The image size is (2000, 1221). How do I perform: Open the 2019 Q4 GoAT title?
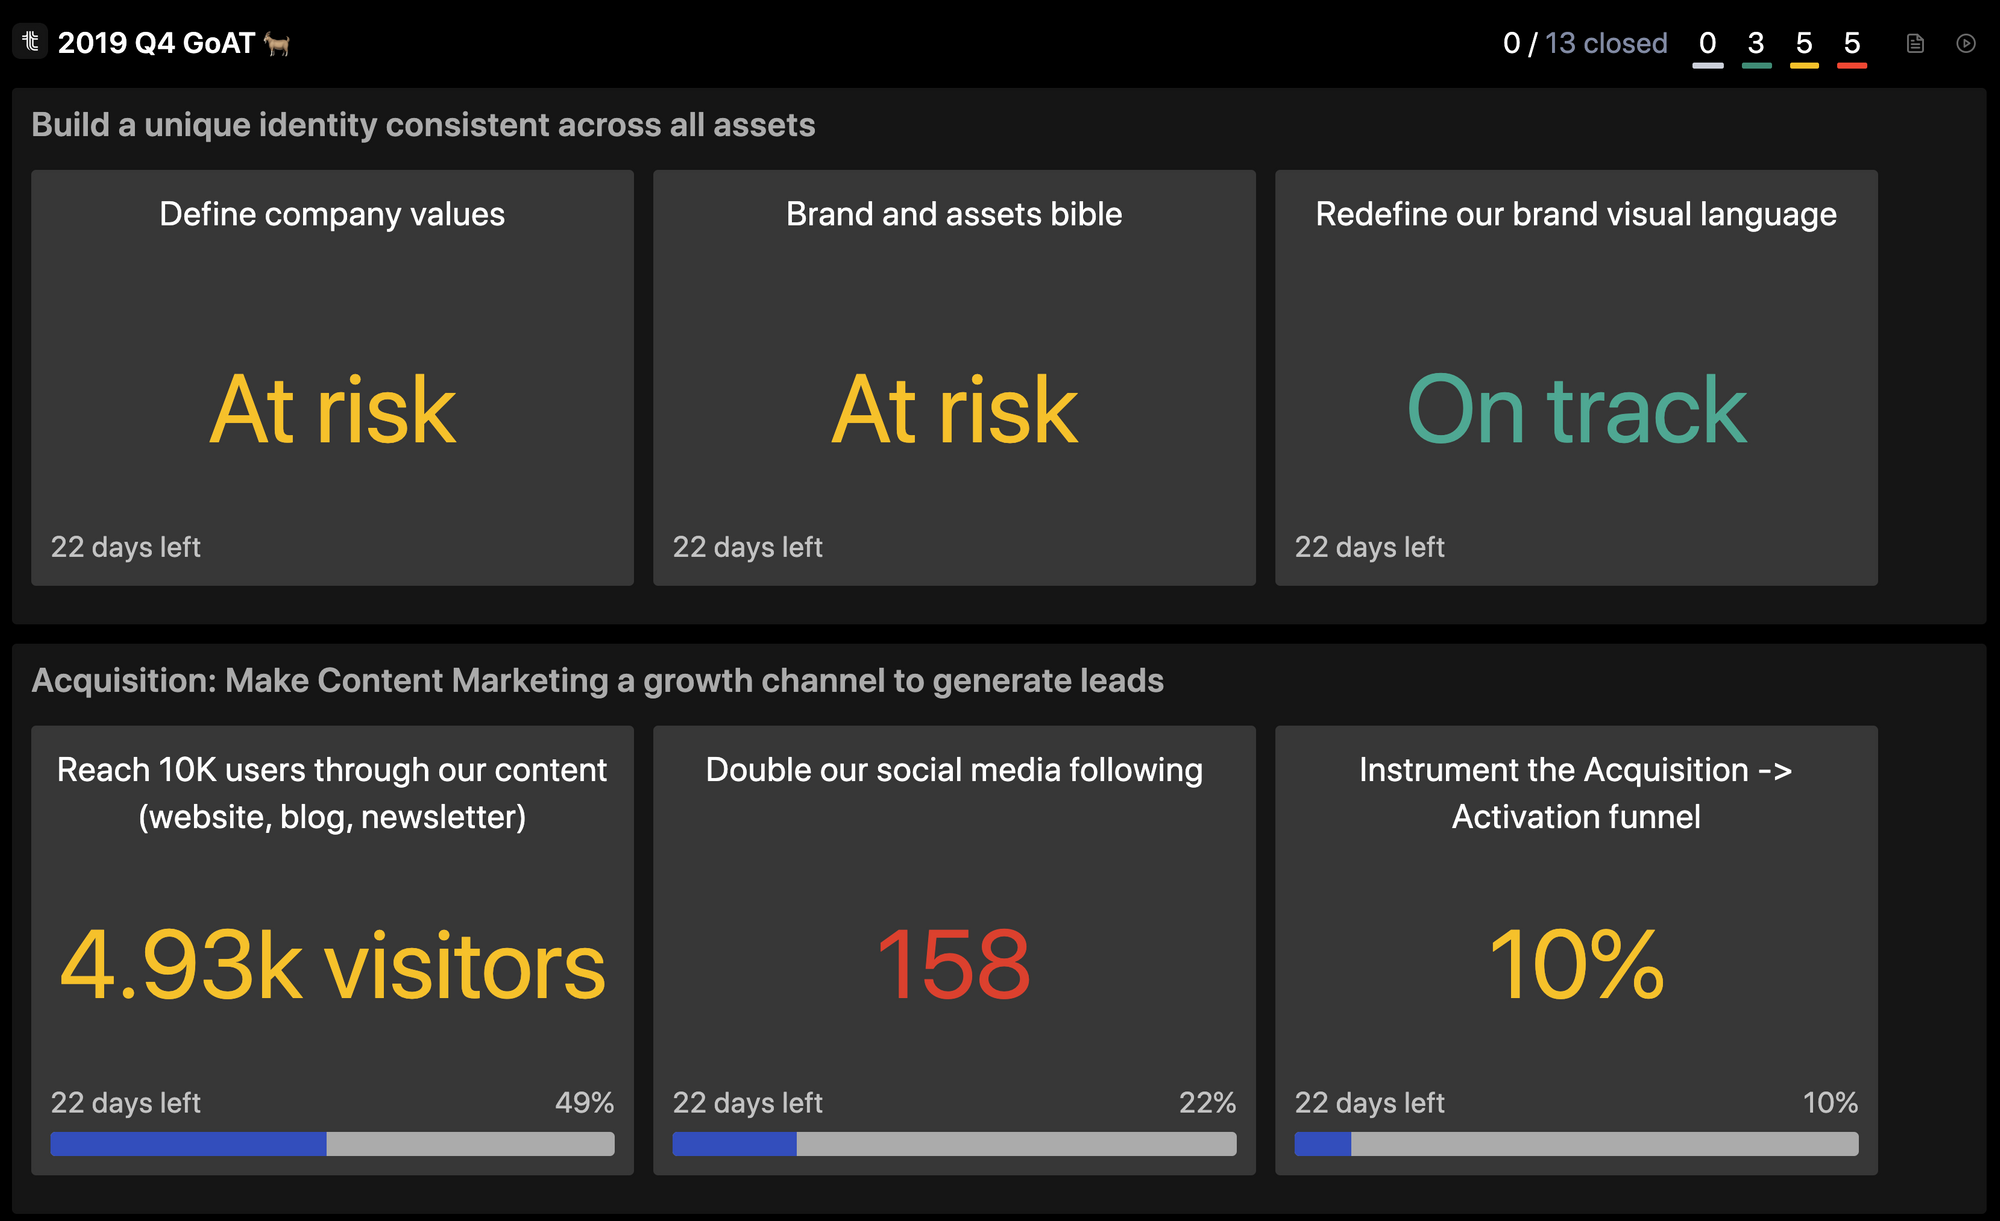(156, 43)
